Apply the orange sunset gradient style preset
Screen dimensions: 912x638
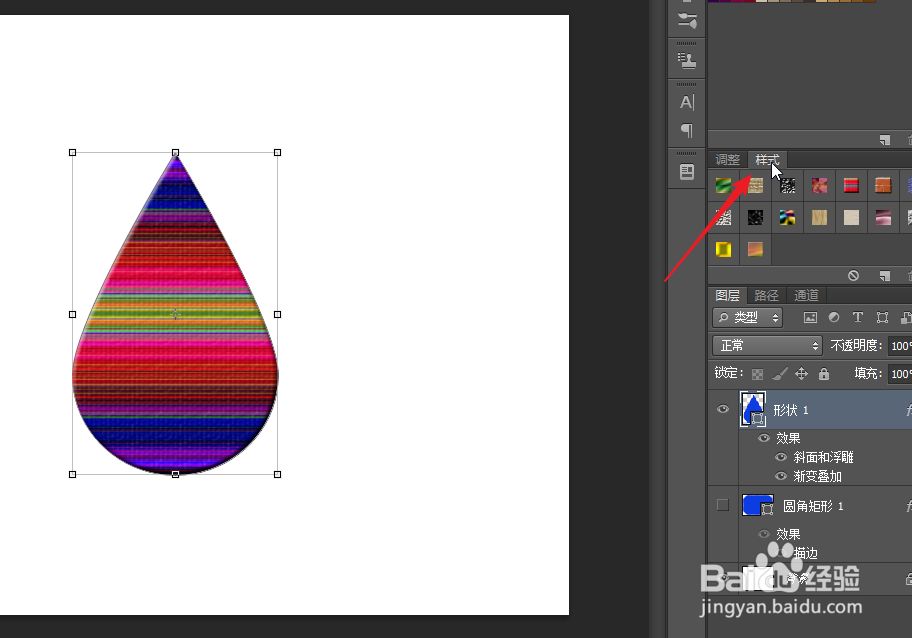pyautogui.click(x=756, y=250)
